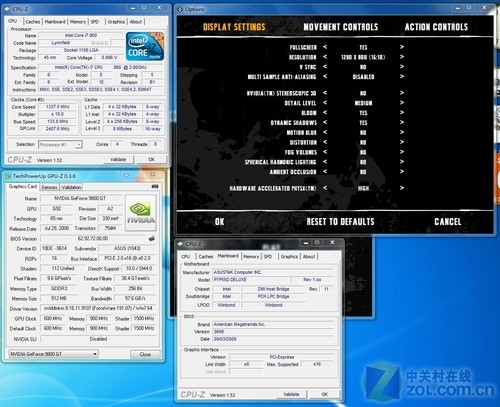The height and width of the screenshot is (407, 500).
Task: Click Validate in top CPU-Z window
Action: 118,159
